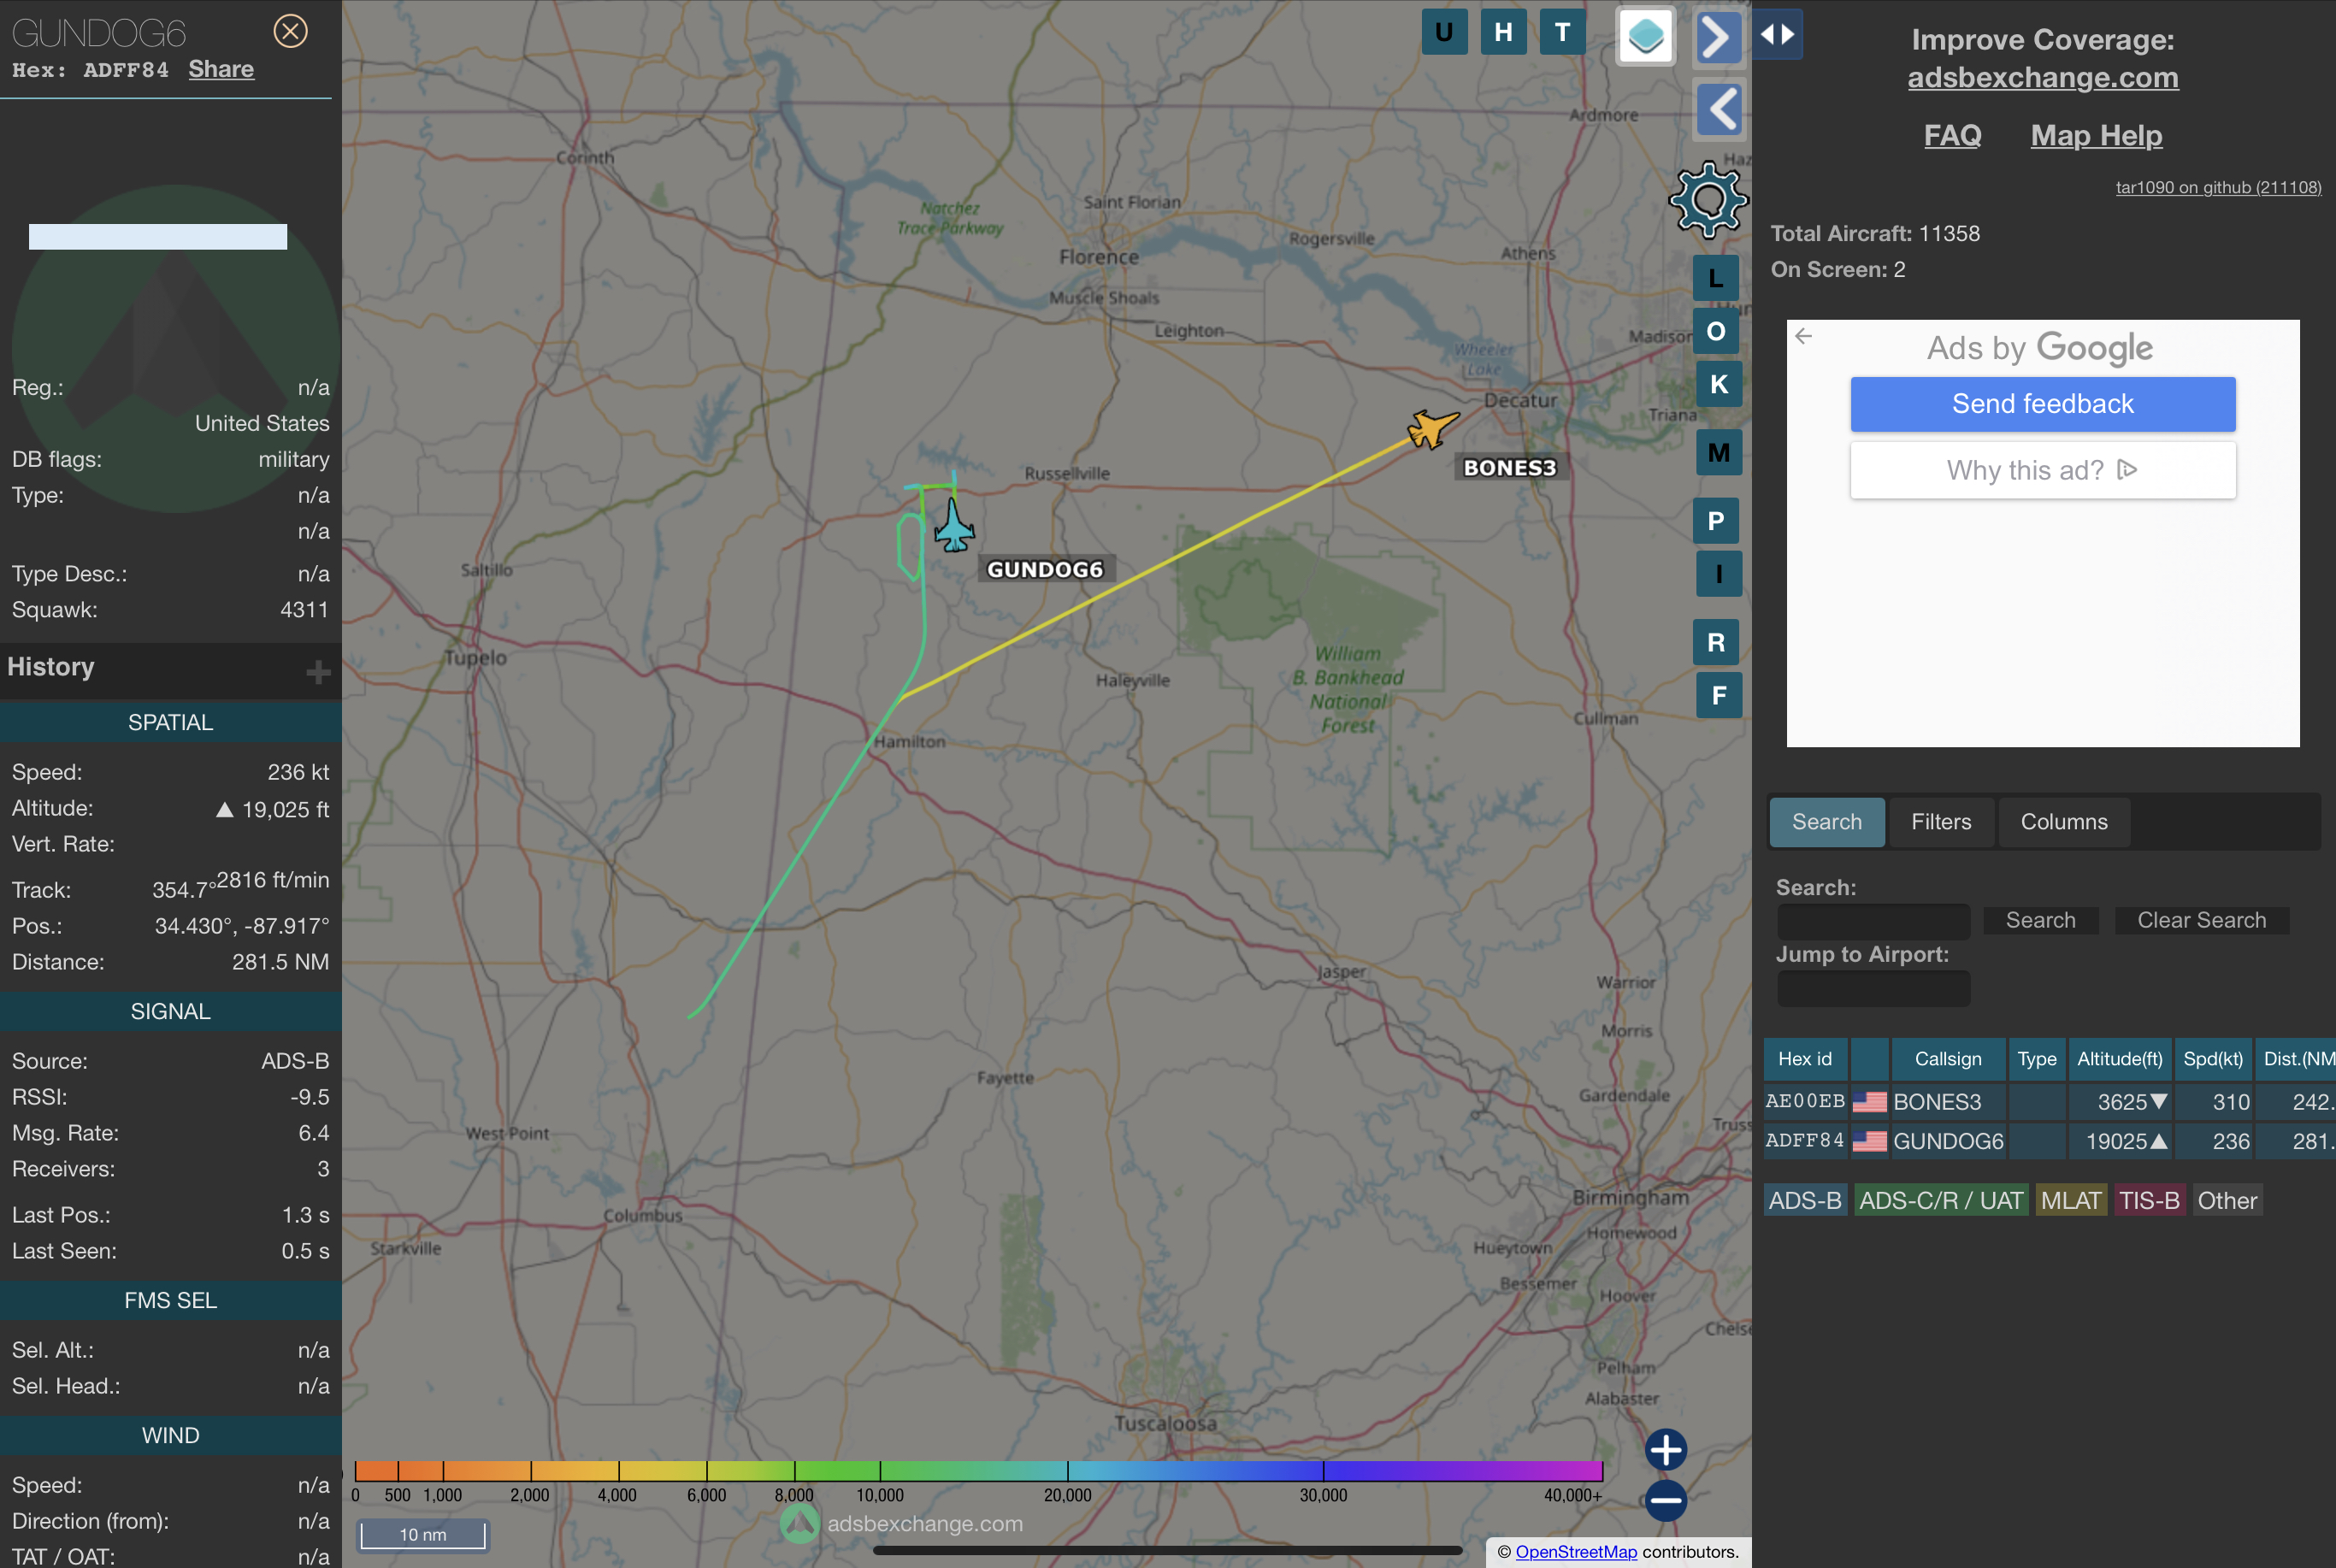Select the GUNDOG6 fighter jet icon on map
Screen dimensions: 2336x1568
(x=954, y=526)
